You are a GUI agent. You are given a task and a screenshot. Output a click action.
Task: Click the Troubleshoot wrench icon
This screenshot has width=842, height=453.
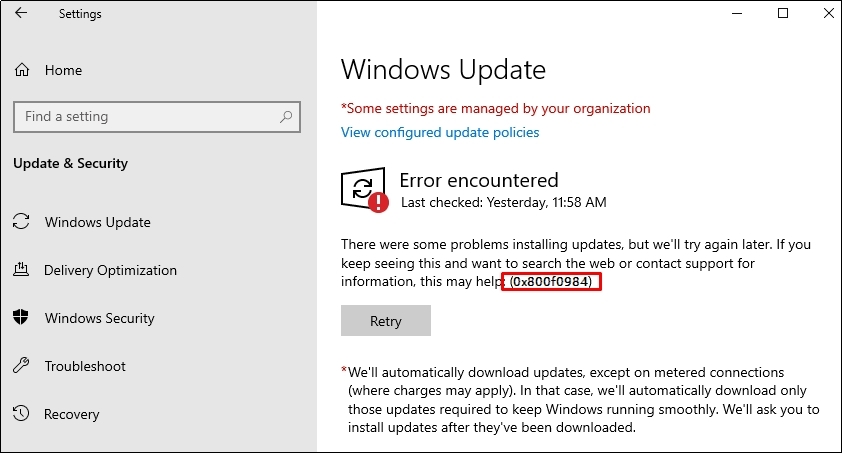(x=21, y=366)
